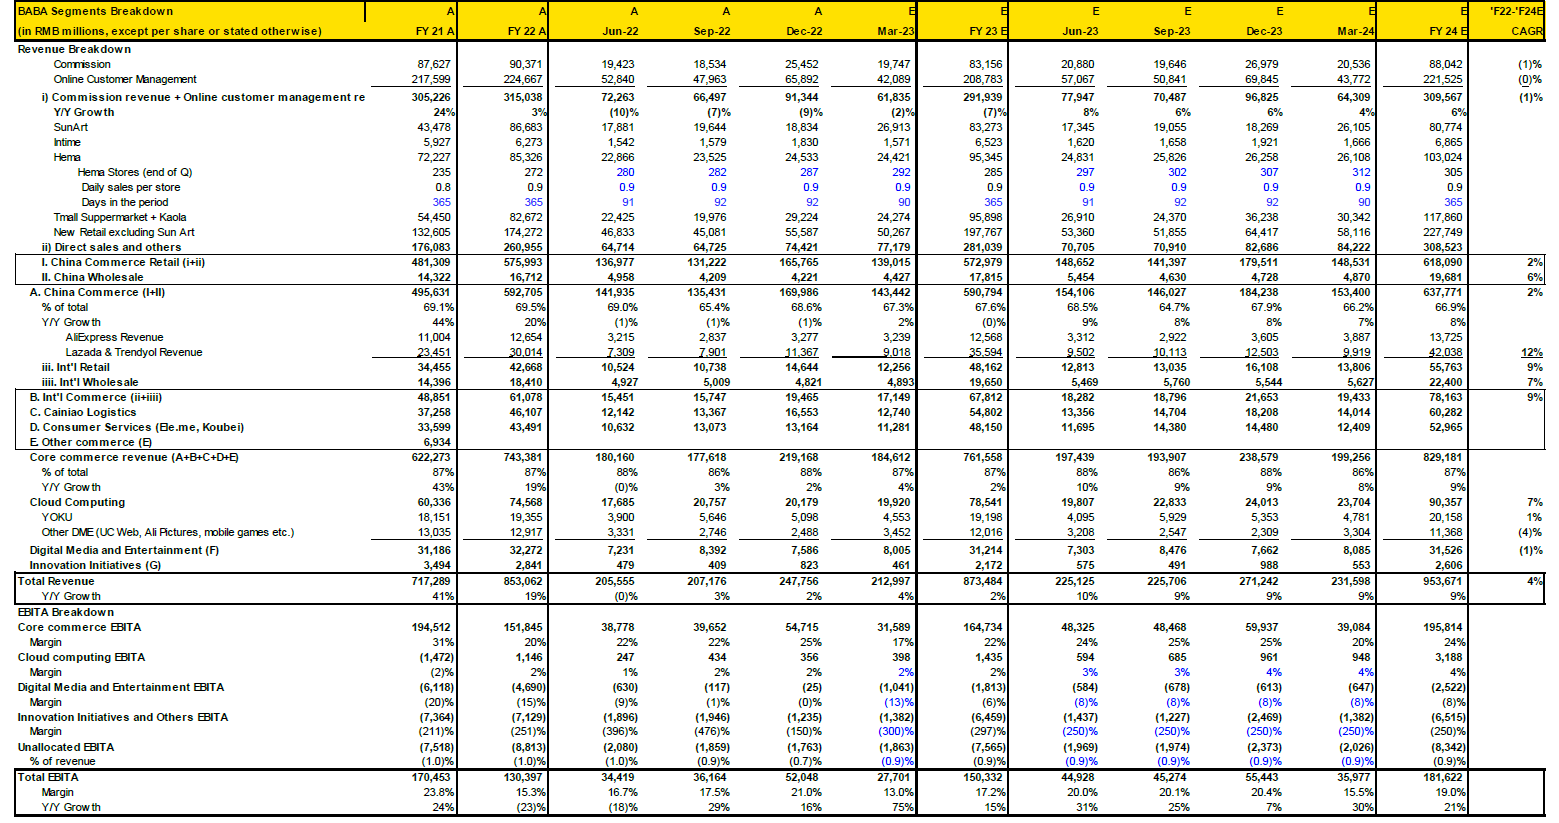Select the 'Mar-24' column header
The width and height of the screenshot is (1559, 823).
(1356, 31)
